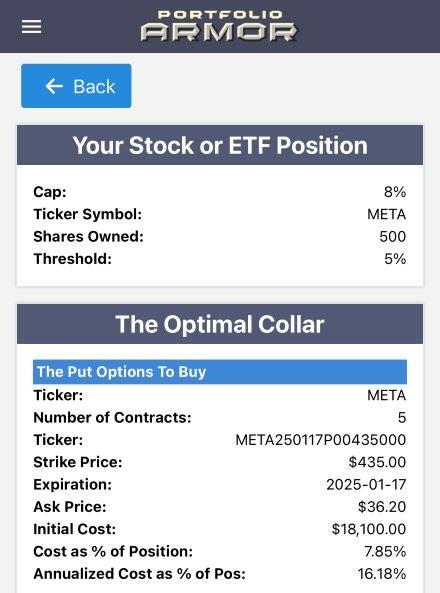Screen dimensions: 440x593
Task: Open the hamburger menu icon
Action: [31, 27]
